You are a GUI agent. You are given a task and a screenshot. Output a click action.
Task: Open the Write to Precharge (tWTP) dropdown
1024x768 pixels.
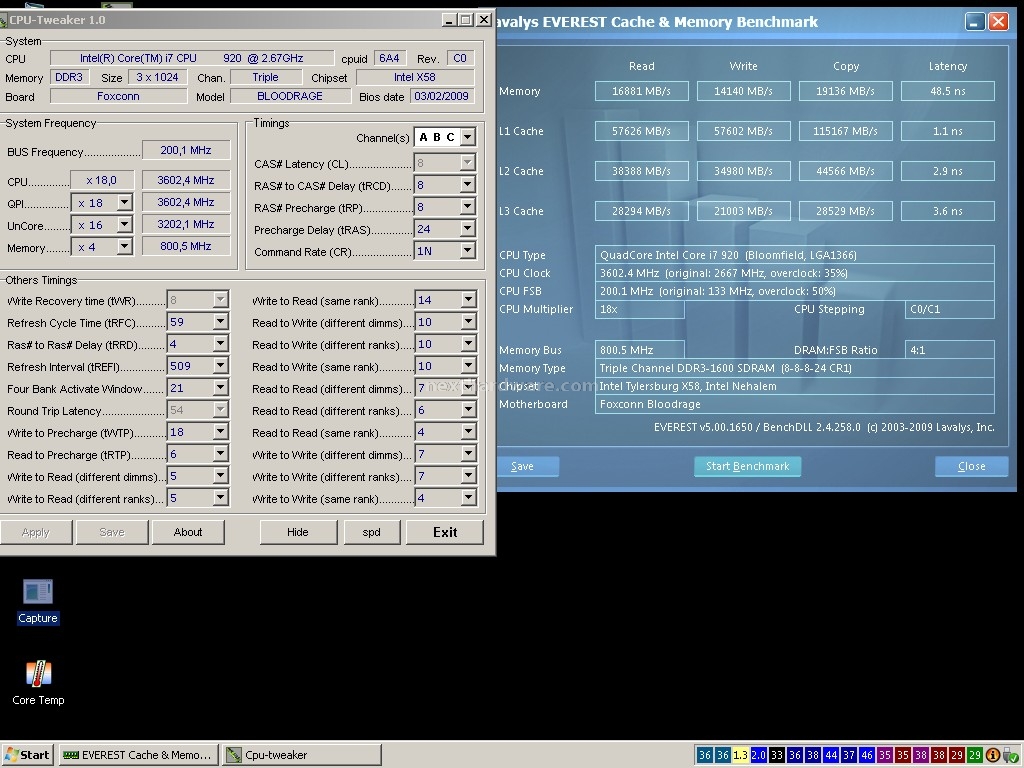pos(221,432)
